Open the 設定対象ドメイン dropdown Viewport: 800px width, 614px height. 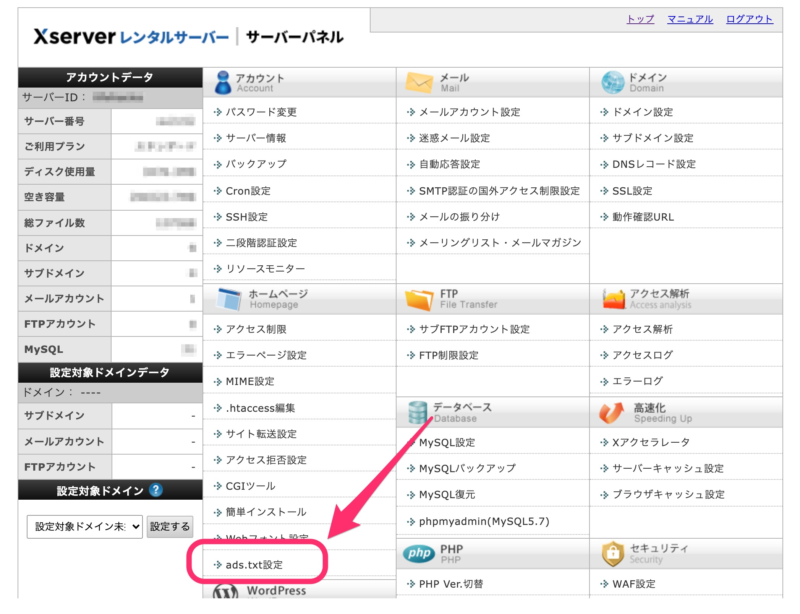coord(84,526)
